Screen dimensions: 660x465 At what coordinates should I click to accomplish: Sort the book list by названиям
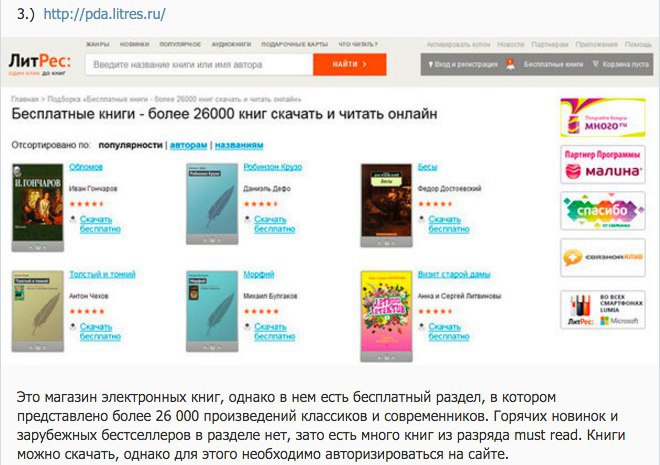(x=239, y=145)
